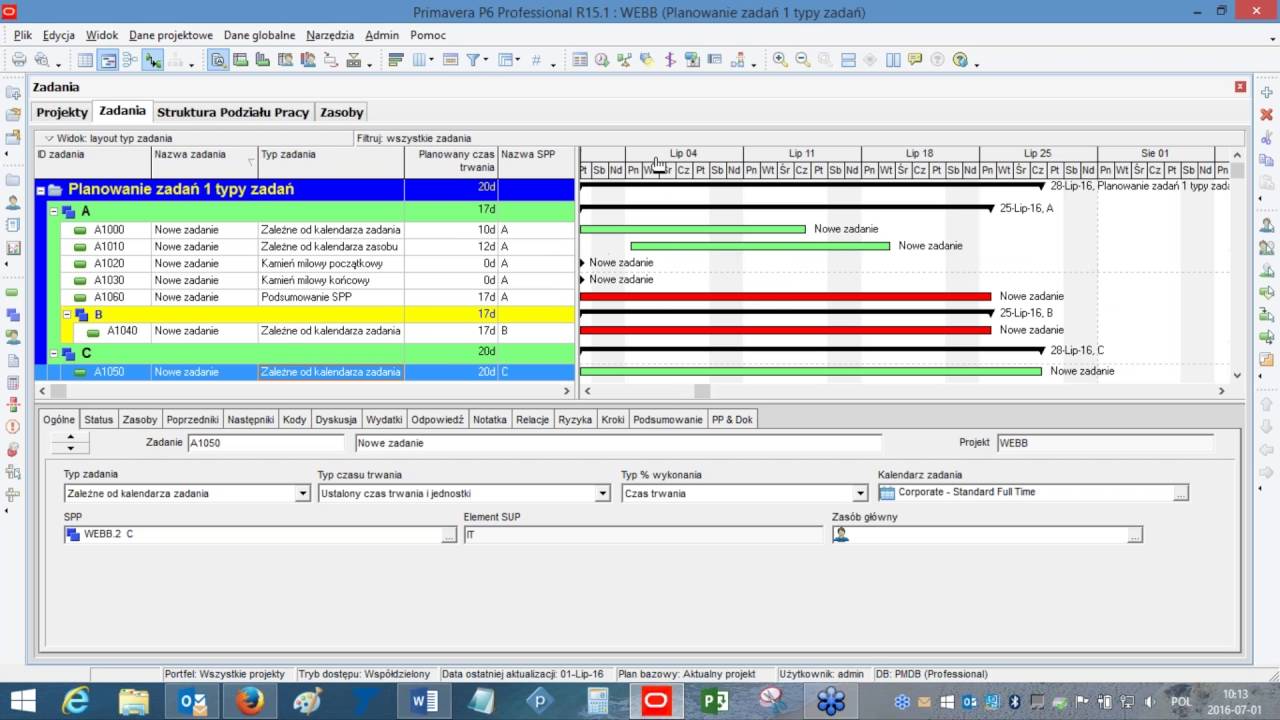This screenshot has height=720, width=1280.
Task: Open the Plik menu
Action: pos(23,35)
